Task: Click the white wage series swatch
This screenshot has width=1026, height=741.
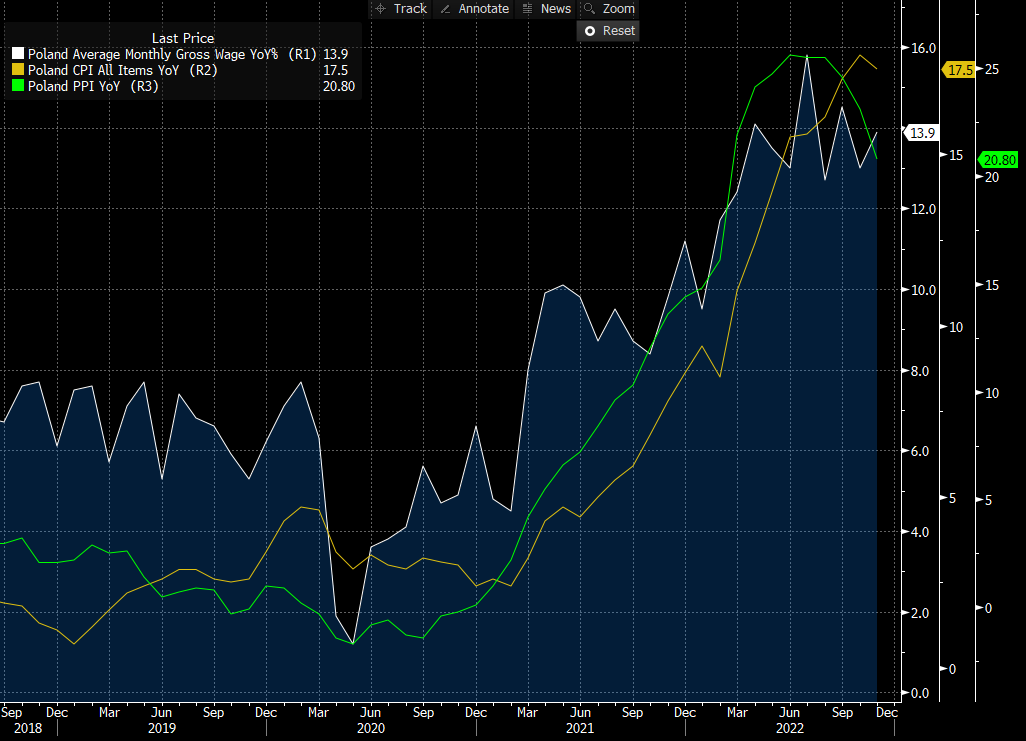Action: [18, 54]
